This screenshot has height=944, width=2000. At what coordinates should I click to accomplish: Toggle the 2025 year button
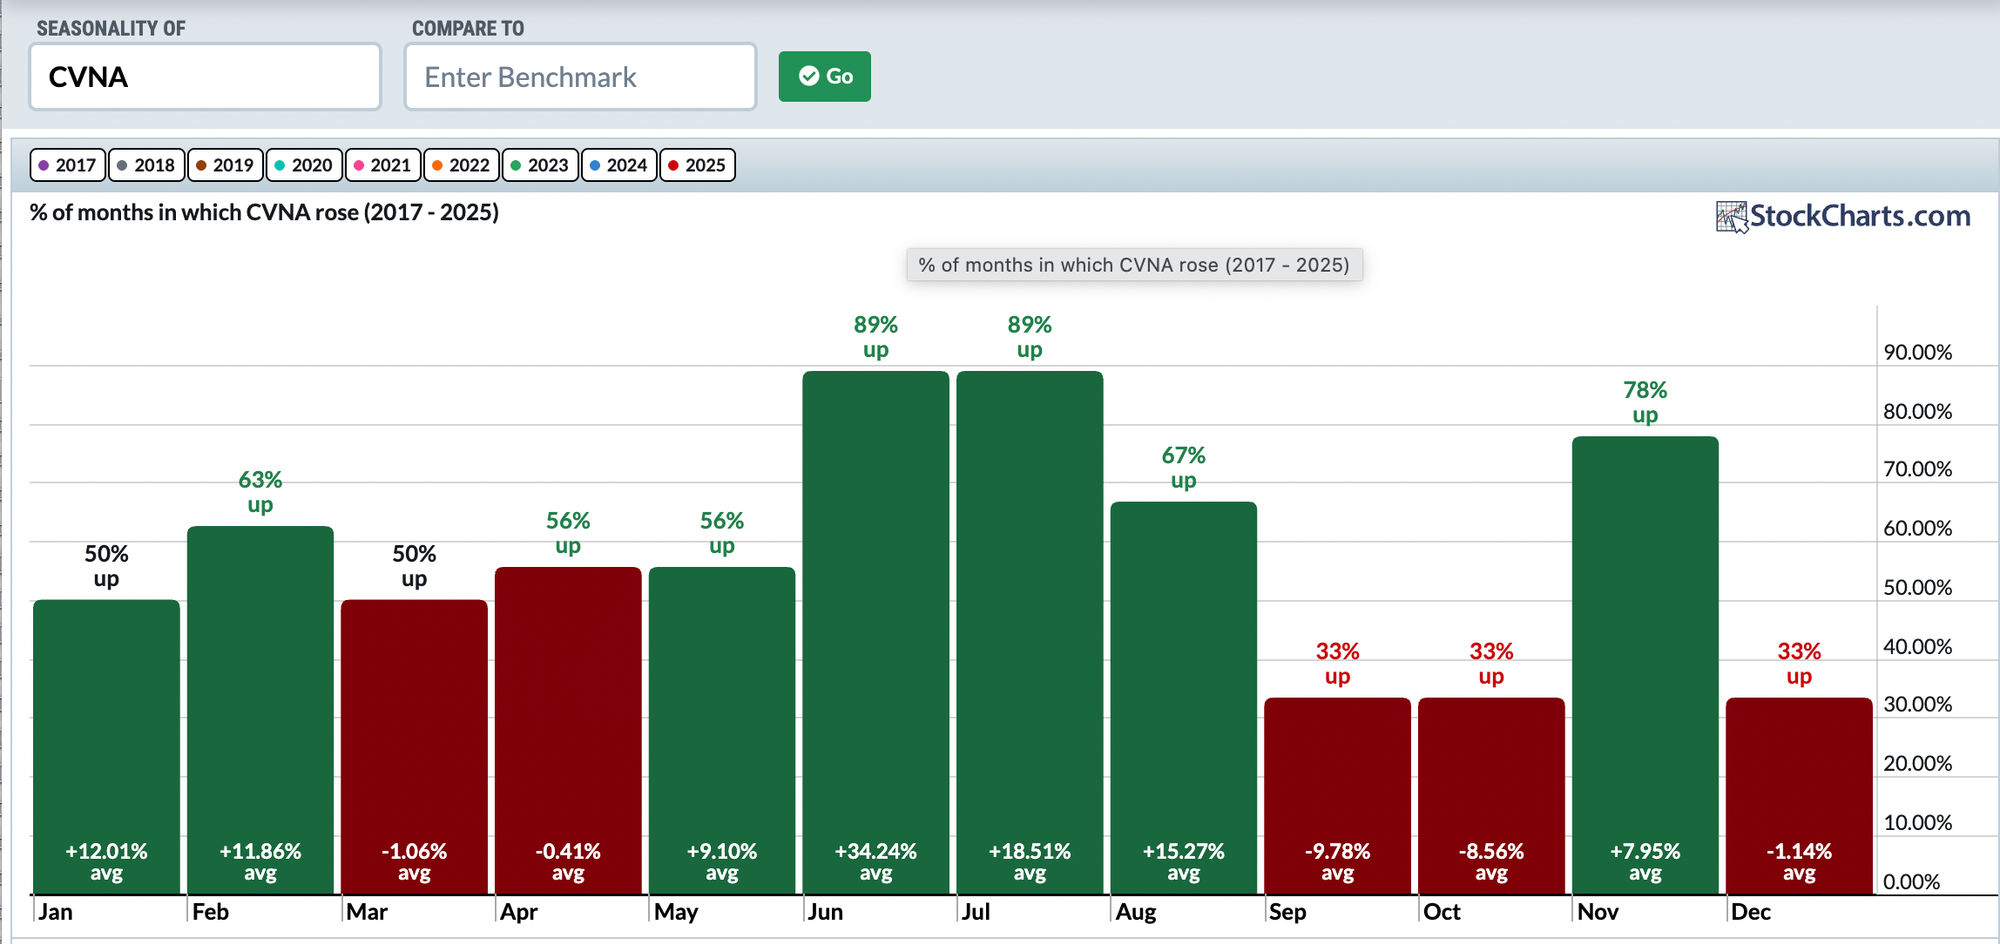click(x=697, y=165)
